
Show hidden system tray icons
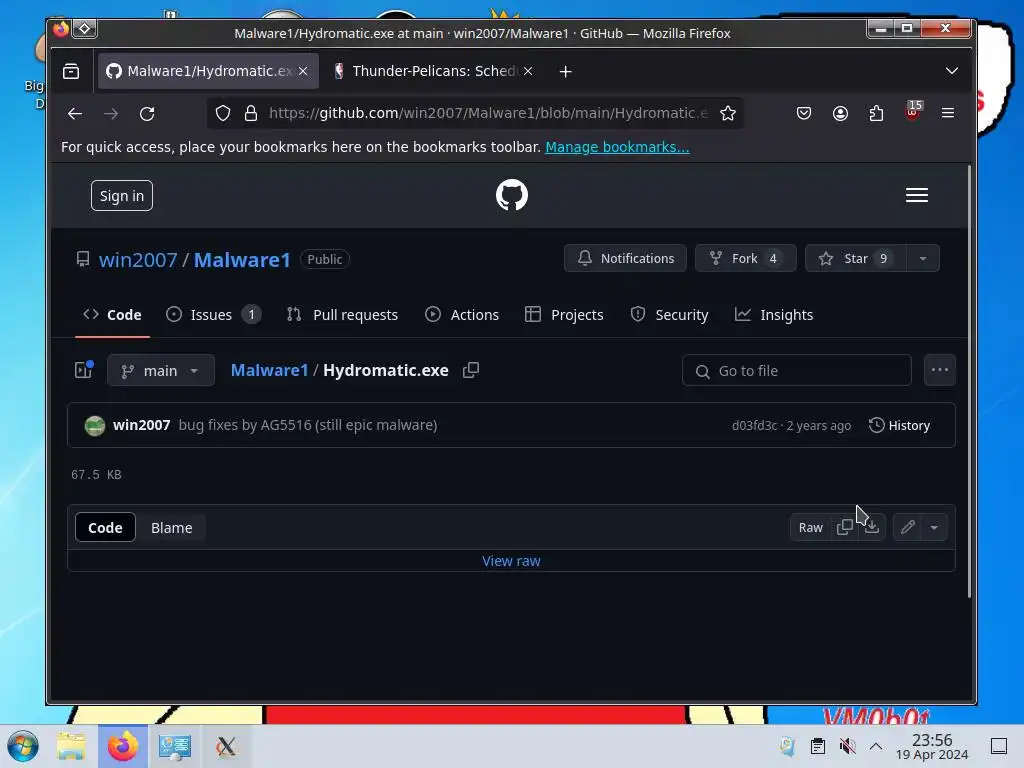coord(876,746)
